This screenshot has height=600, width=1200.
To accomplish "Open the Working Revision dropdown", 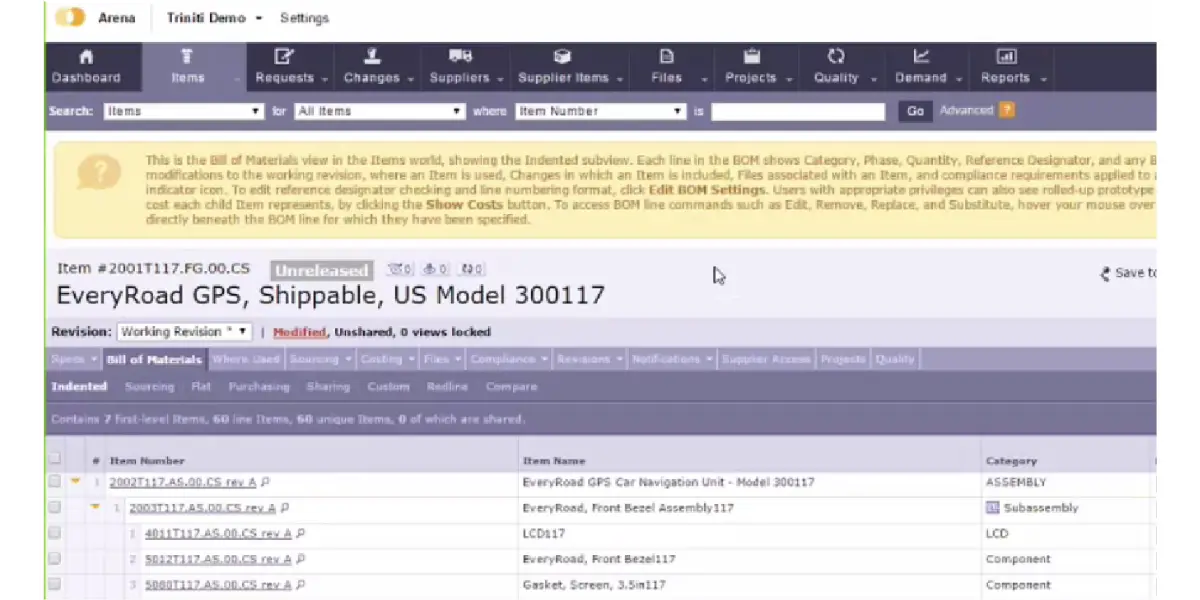I will click(185, 332).
